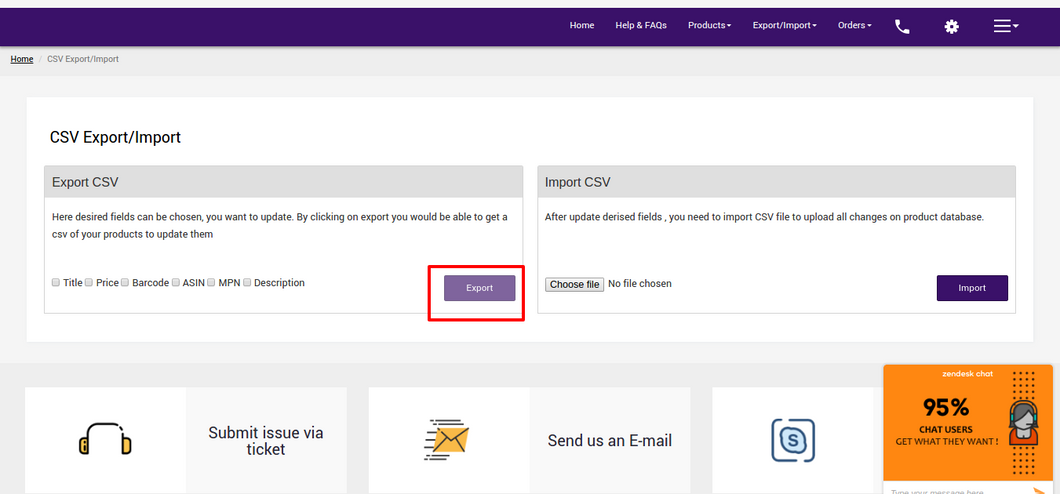Select the ASIN checkbox

176,283
